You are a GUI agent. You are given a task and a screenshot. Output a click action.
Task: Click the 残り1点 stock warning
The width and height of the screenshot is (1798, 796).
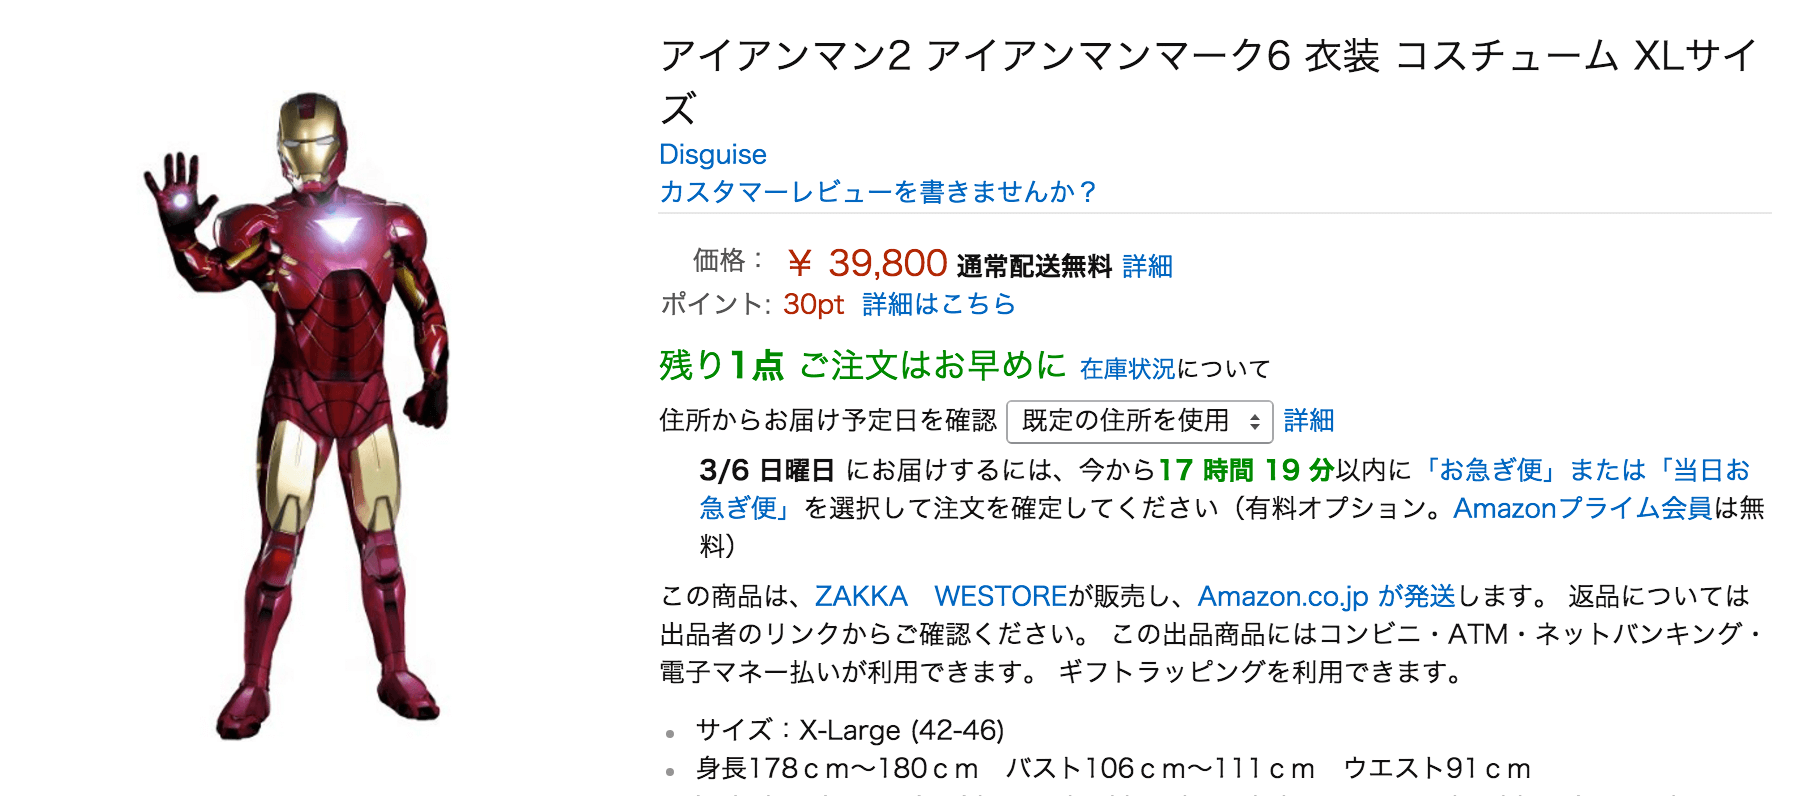point(718,366)
